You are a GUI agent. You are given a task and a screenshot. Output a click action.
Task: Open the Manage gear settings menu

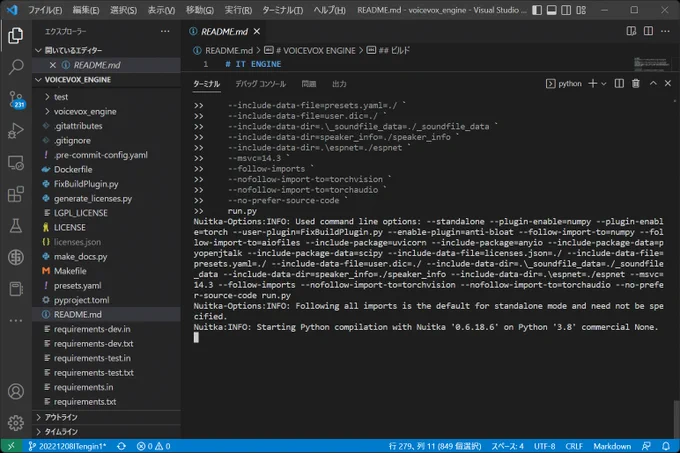[x=16, y=423]
